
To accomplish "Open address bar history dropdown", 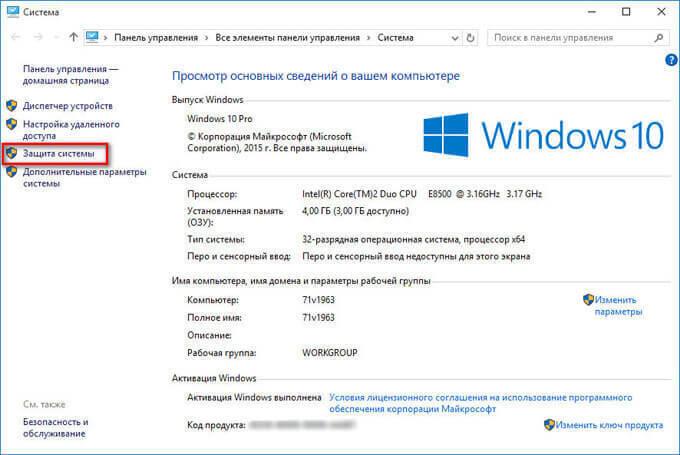I will 454,38.
